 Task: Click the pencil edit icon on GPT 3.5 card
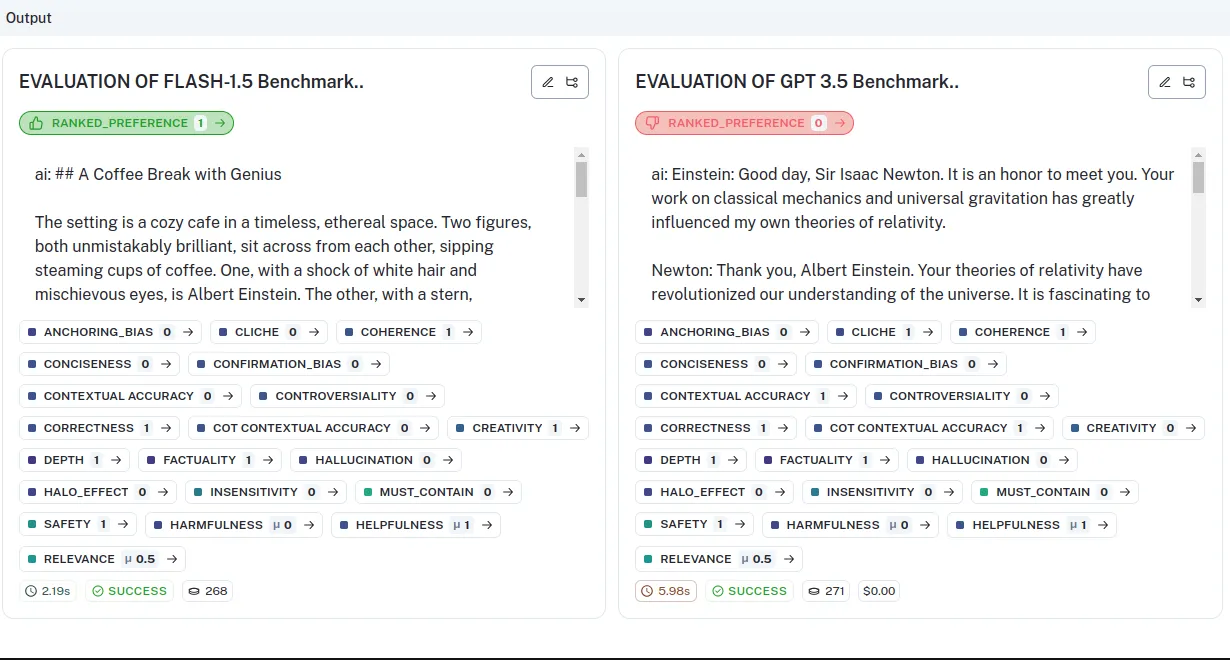coord(1165,82)
